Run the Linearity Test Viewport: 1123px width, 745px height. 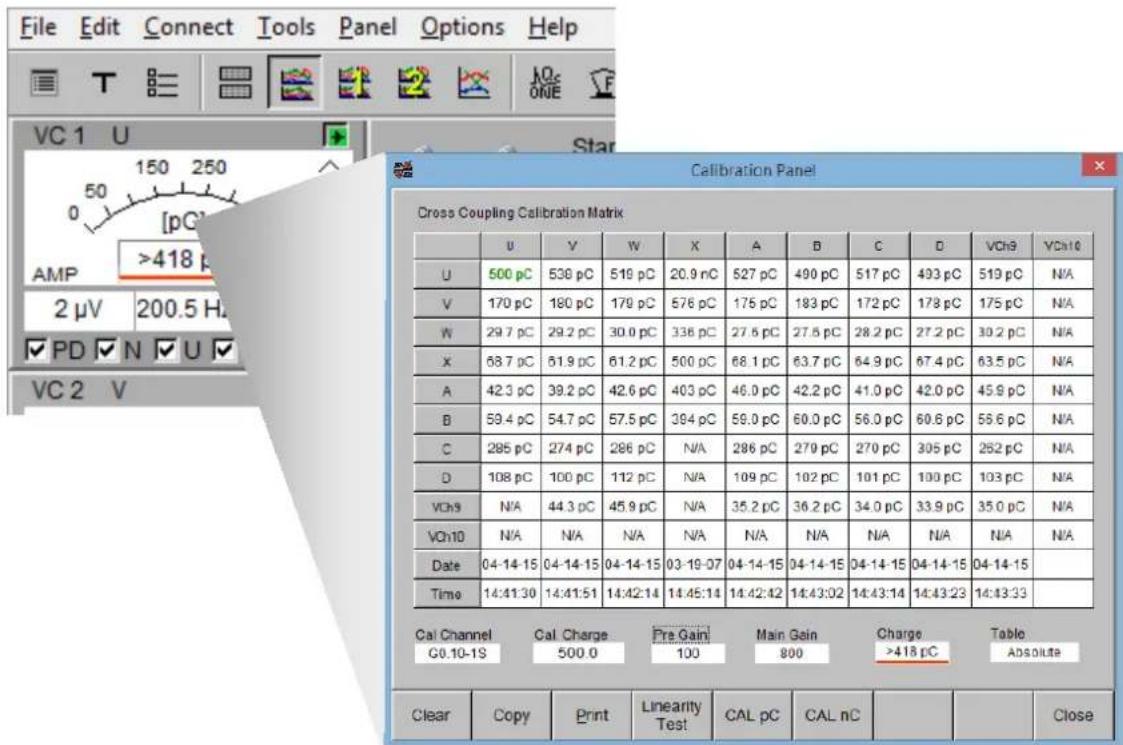coord(672,715)
